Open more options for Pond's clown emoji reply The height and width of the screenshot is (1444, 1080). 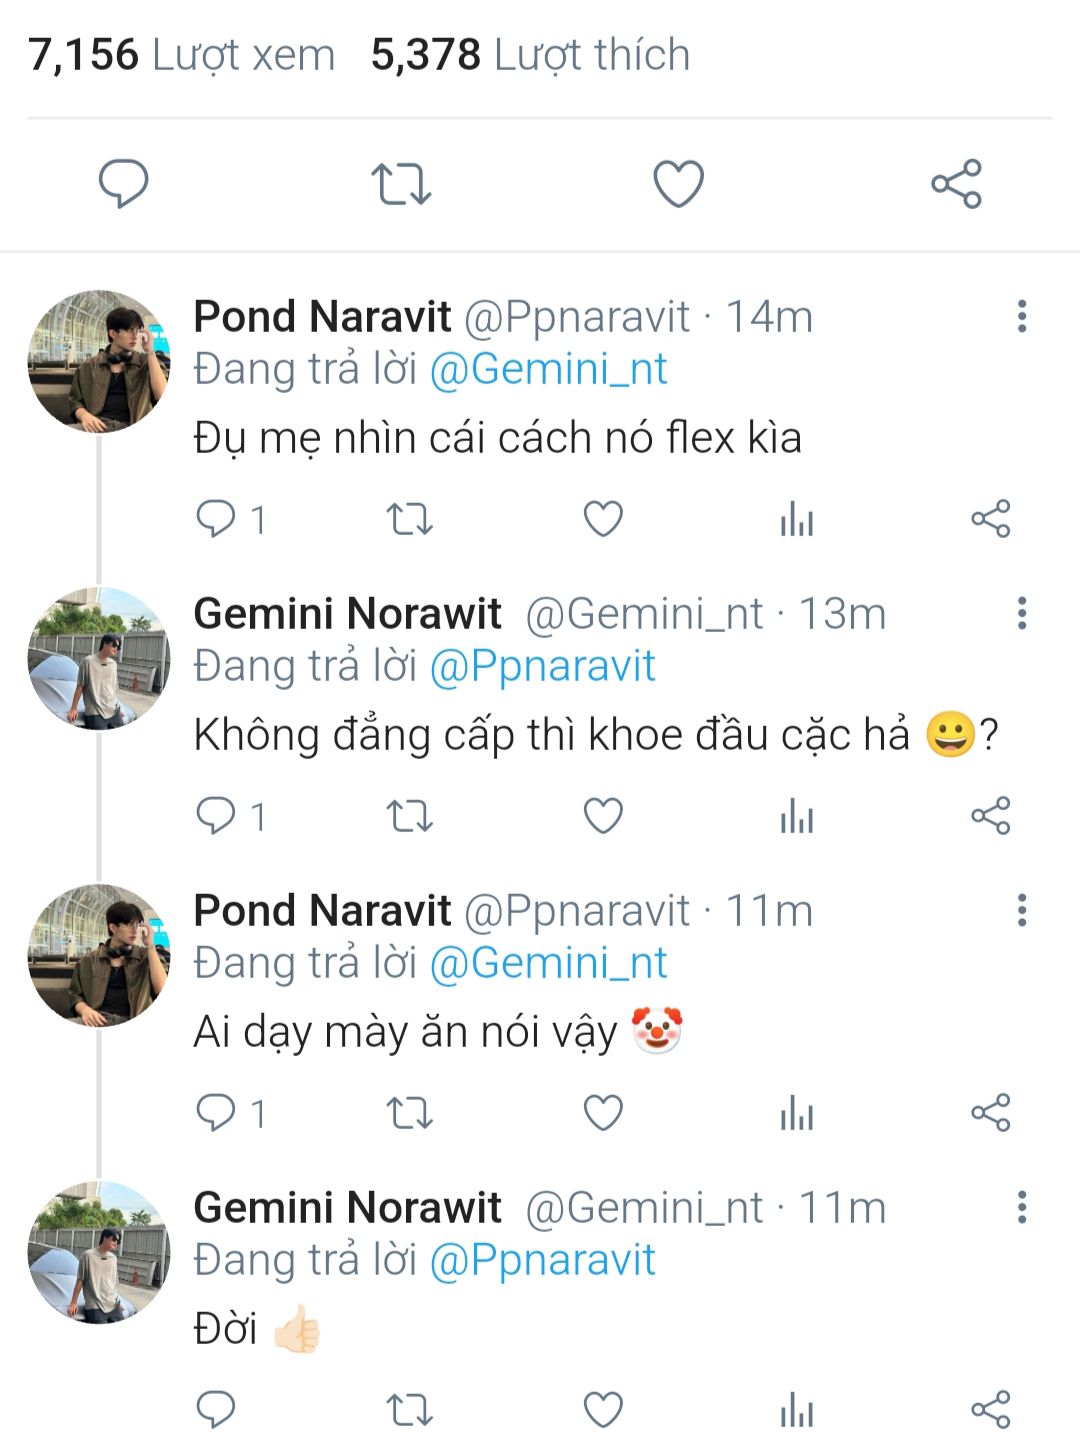tap(1021, 910)
